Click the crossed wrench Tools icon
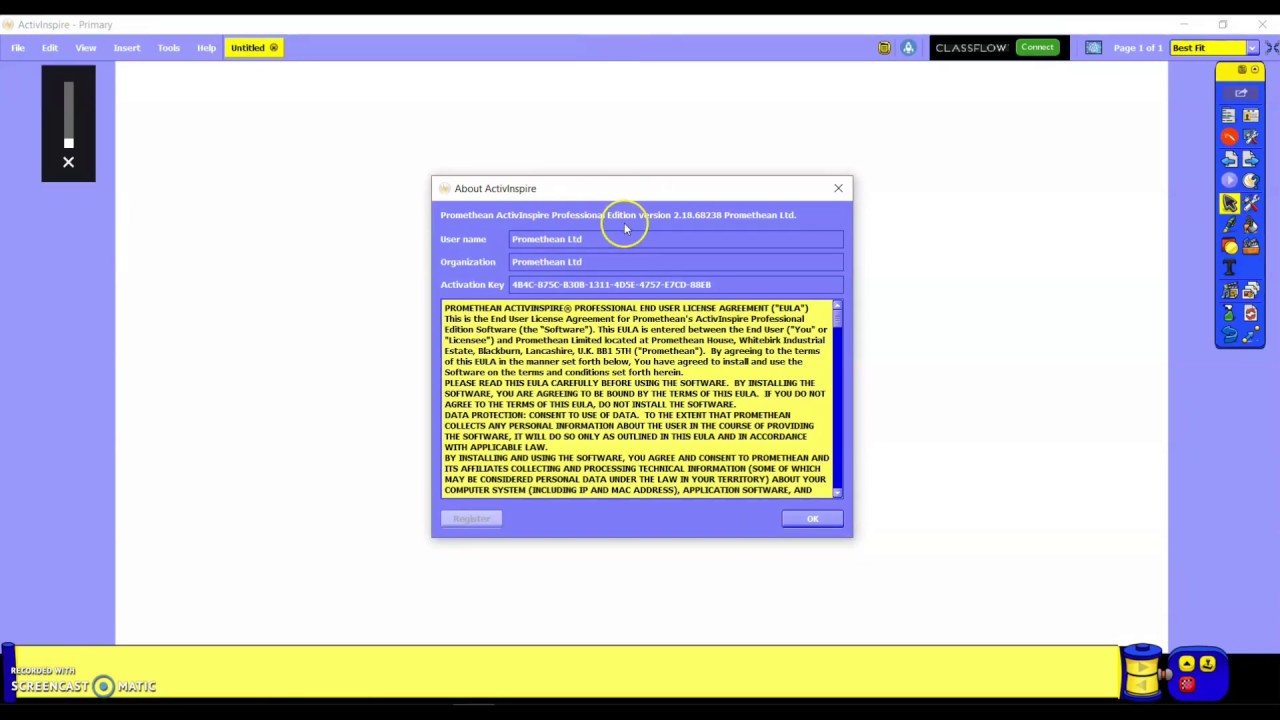Image resolution: width=1280 pixels, height=720 pixels. (1251, 203)
